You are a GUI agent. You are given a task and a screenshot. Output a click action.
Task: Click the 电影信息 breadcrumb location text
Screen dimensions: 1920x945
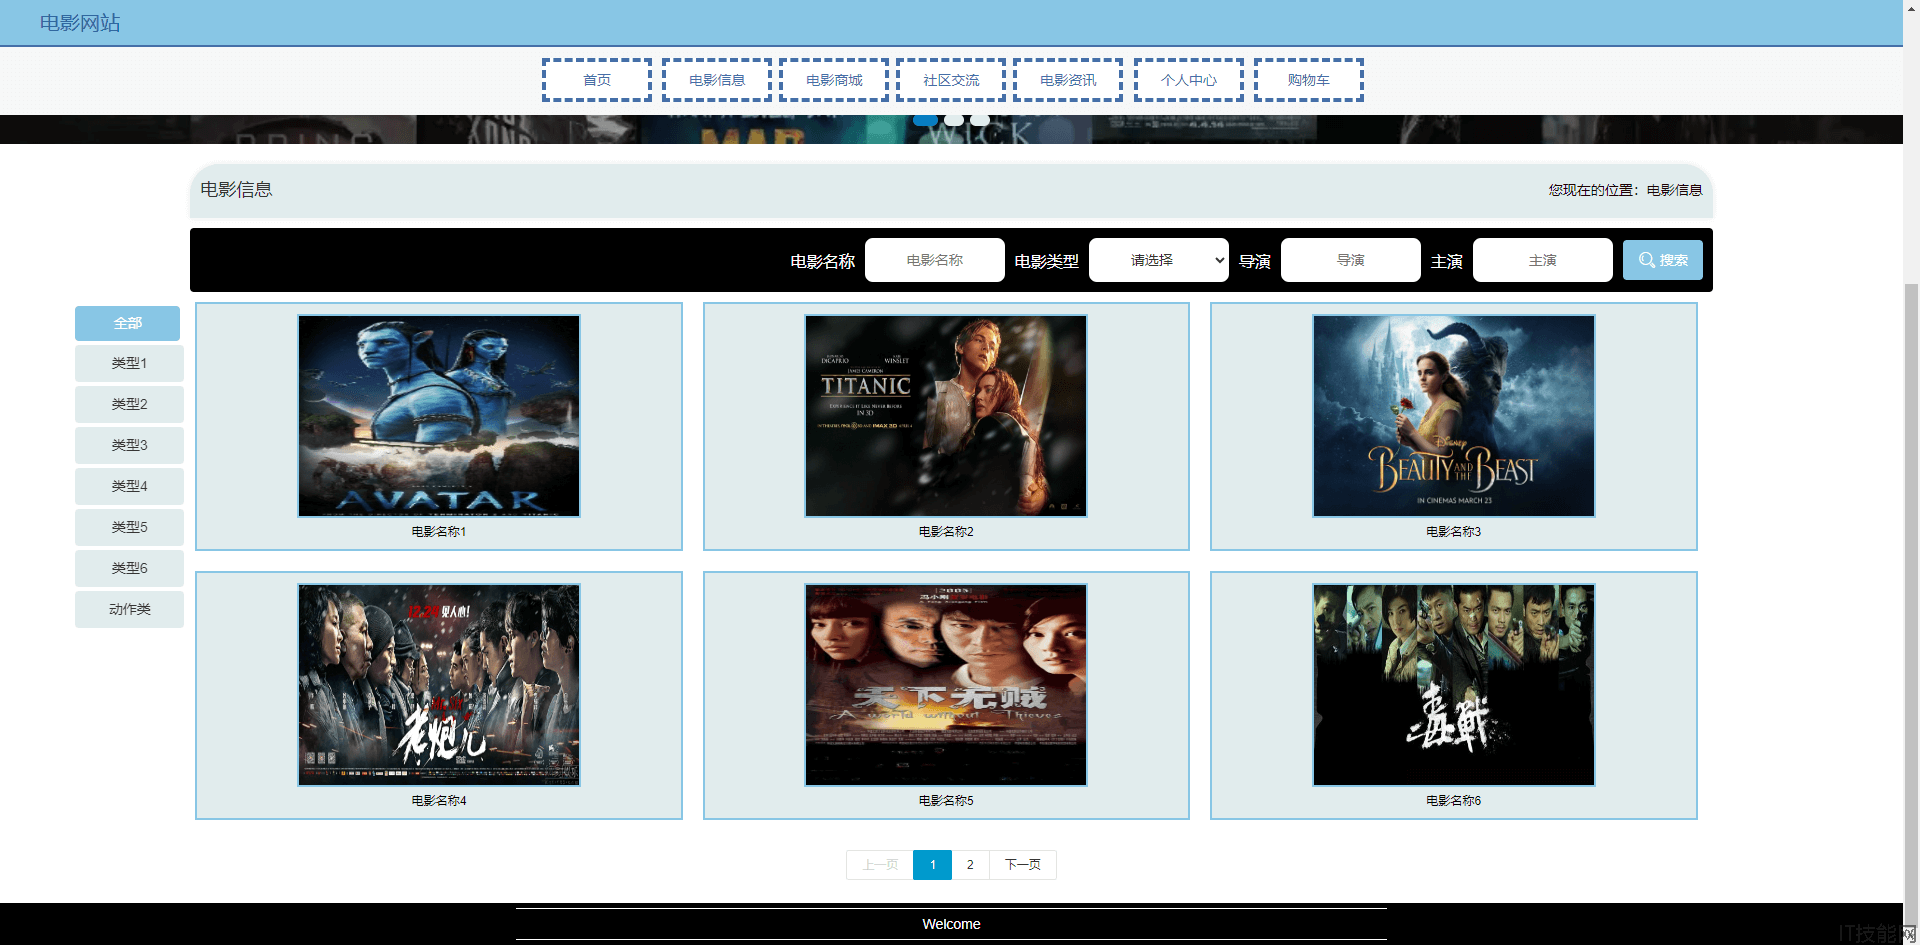1674,190
